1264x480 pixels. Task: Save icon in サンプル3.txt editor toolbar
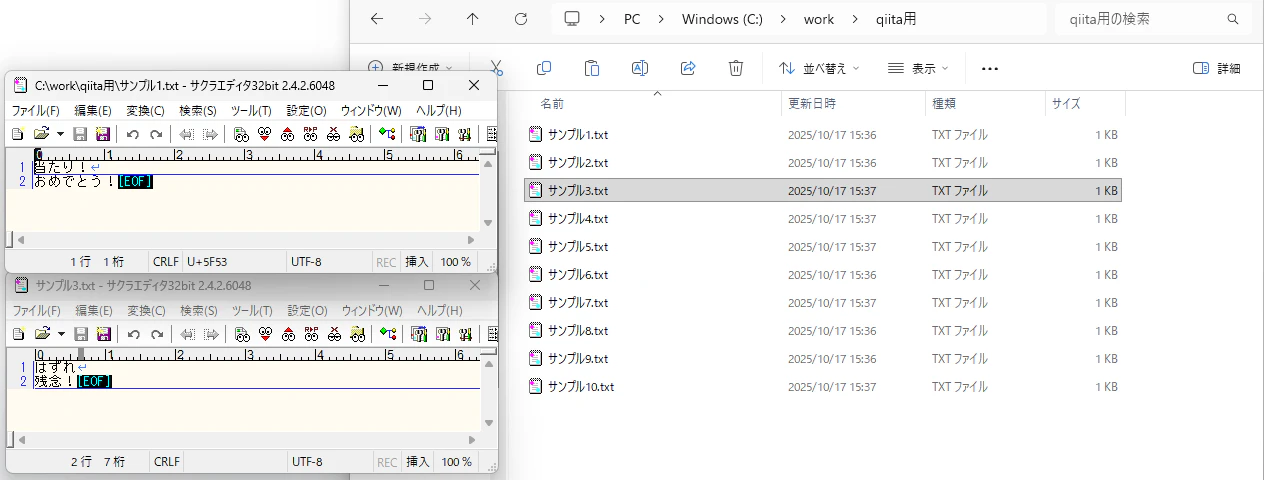click(81, 333)
